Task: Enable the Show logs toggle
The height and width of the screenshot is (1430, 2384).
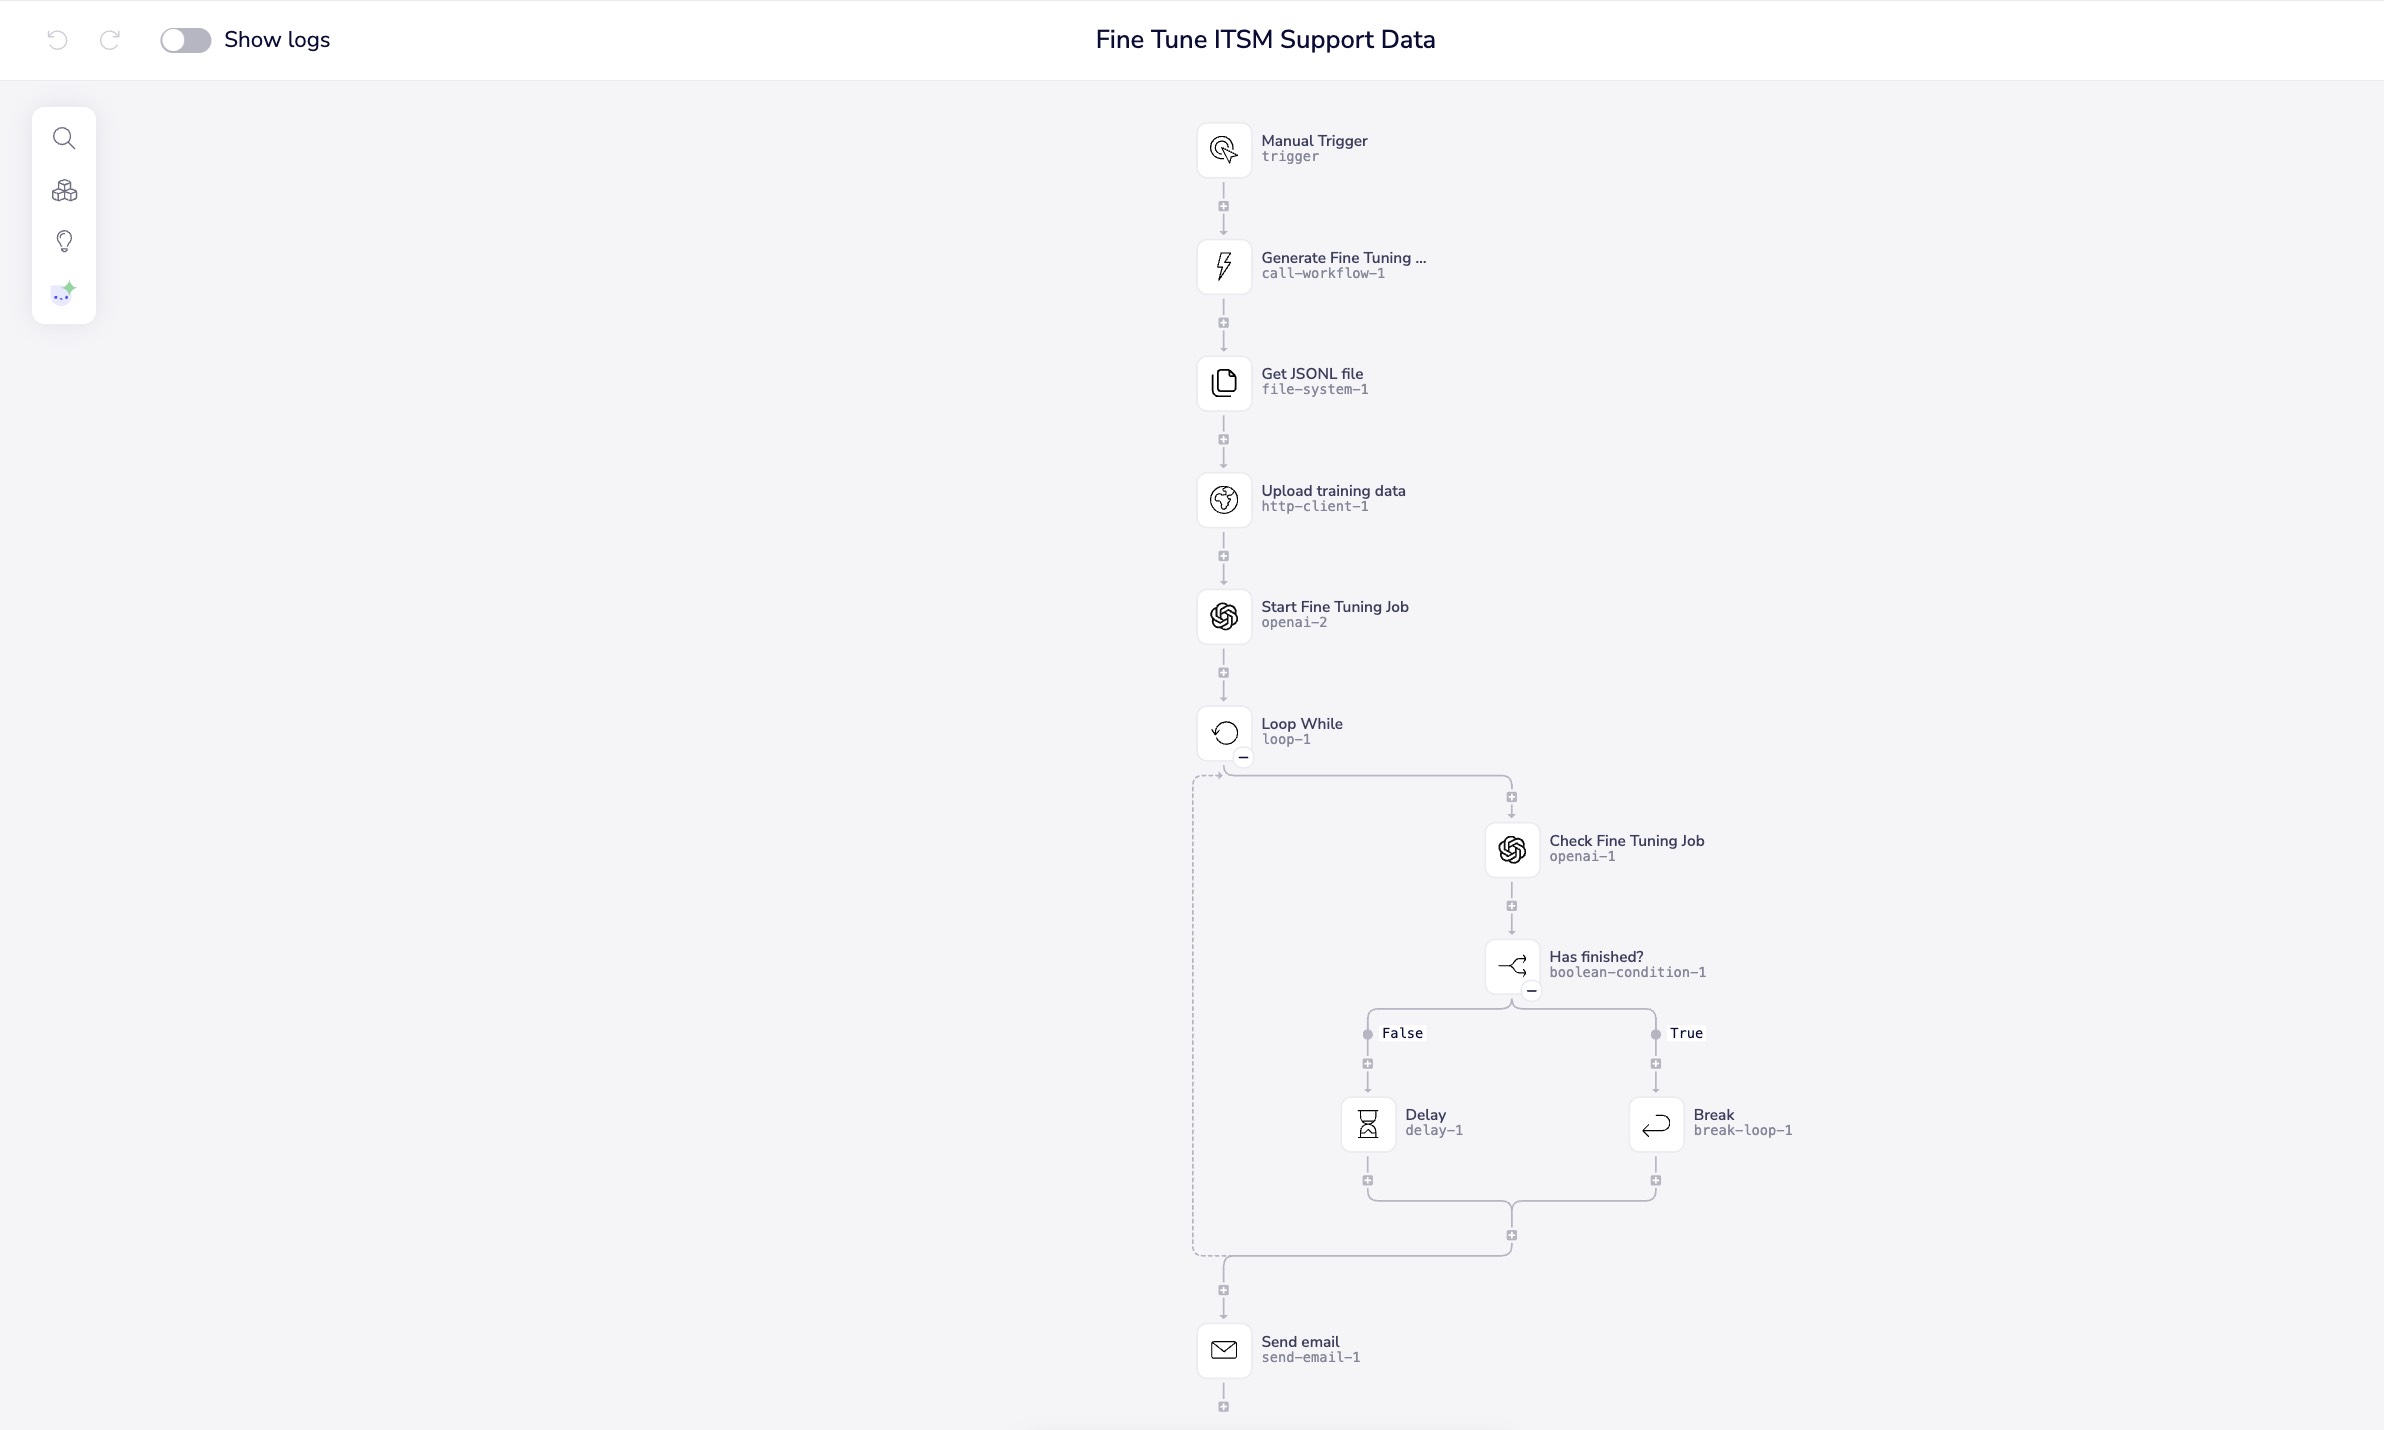Action: 186,40
